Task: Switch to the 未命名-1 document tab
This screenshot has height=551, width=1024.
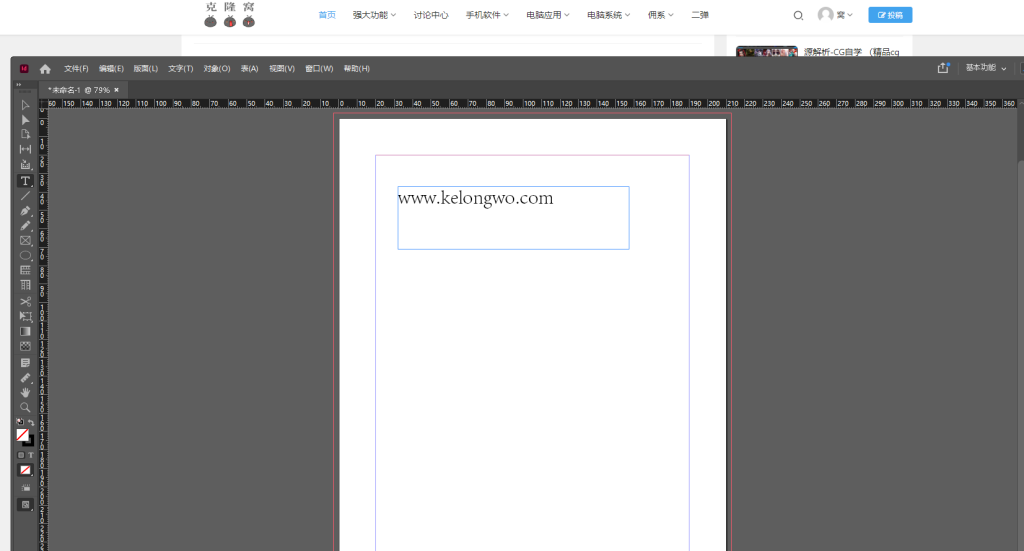Action: 78,90
